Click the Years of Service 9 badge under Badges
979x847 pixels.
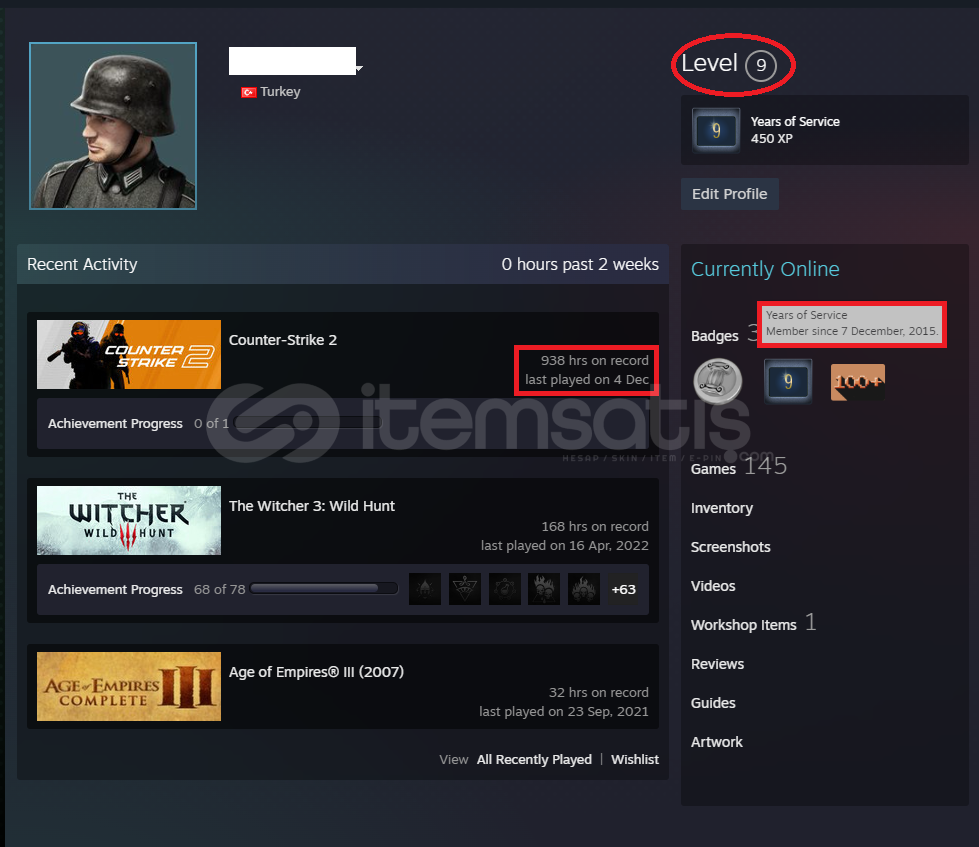coord(788,381)
